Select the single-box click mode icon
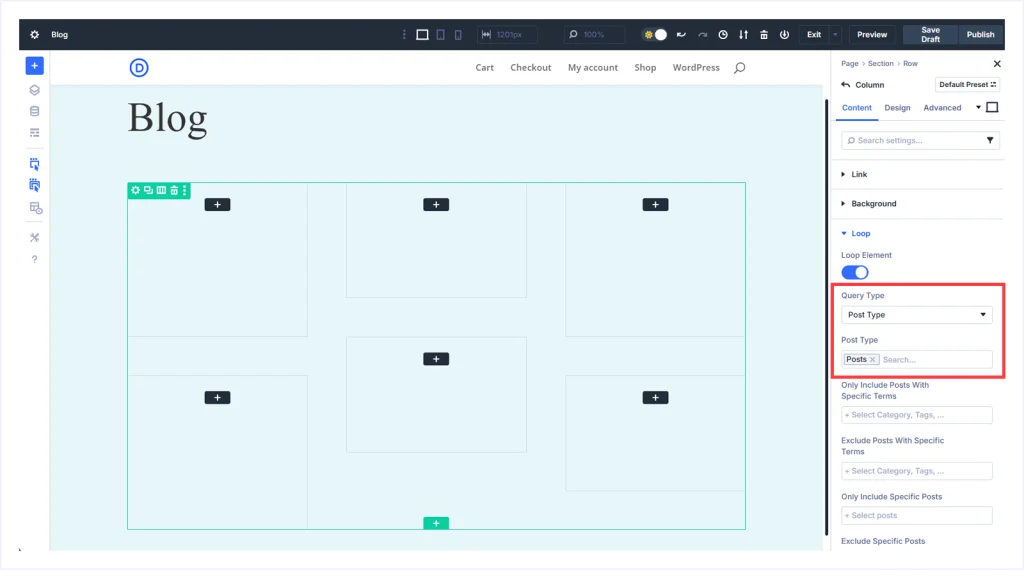This screenshot has height=570, width=1024. click(x=35, y=164)
